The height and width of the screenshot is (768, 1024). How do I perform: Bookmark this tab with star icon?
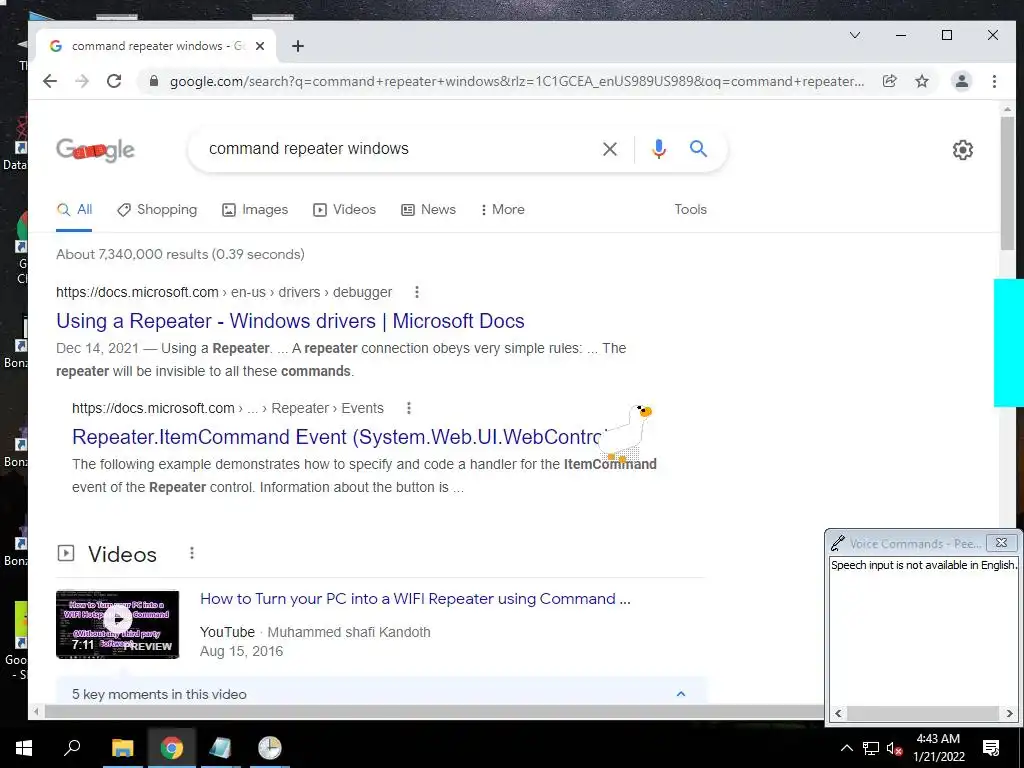[x=921, y=81]
